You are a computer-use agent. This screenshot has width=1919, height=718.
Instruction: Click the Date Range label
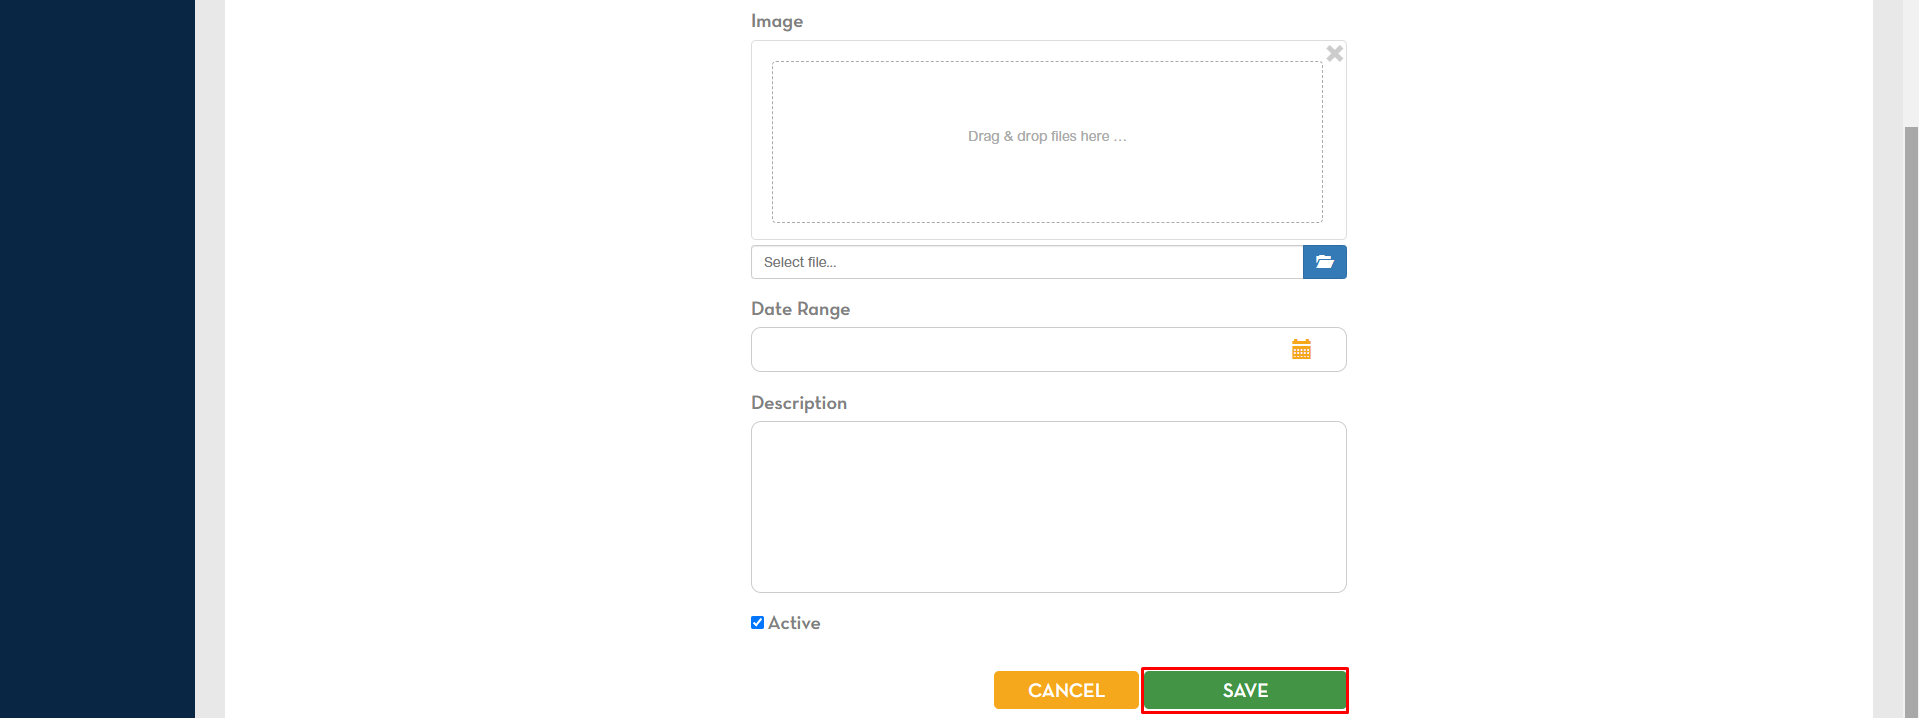point(800,309)
